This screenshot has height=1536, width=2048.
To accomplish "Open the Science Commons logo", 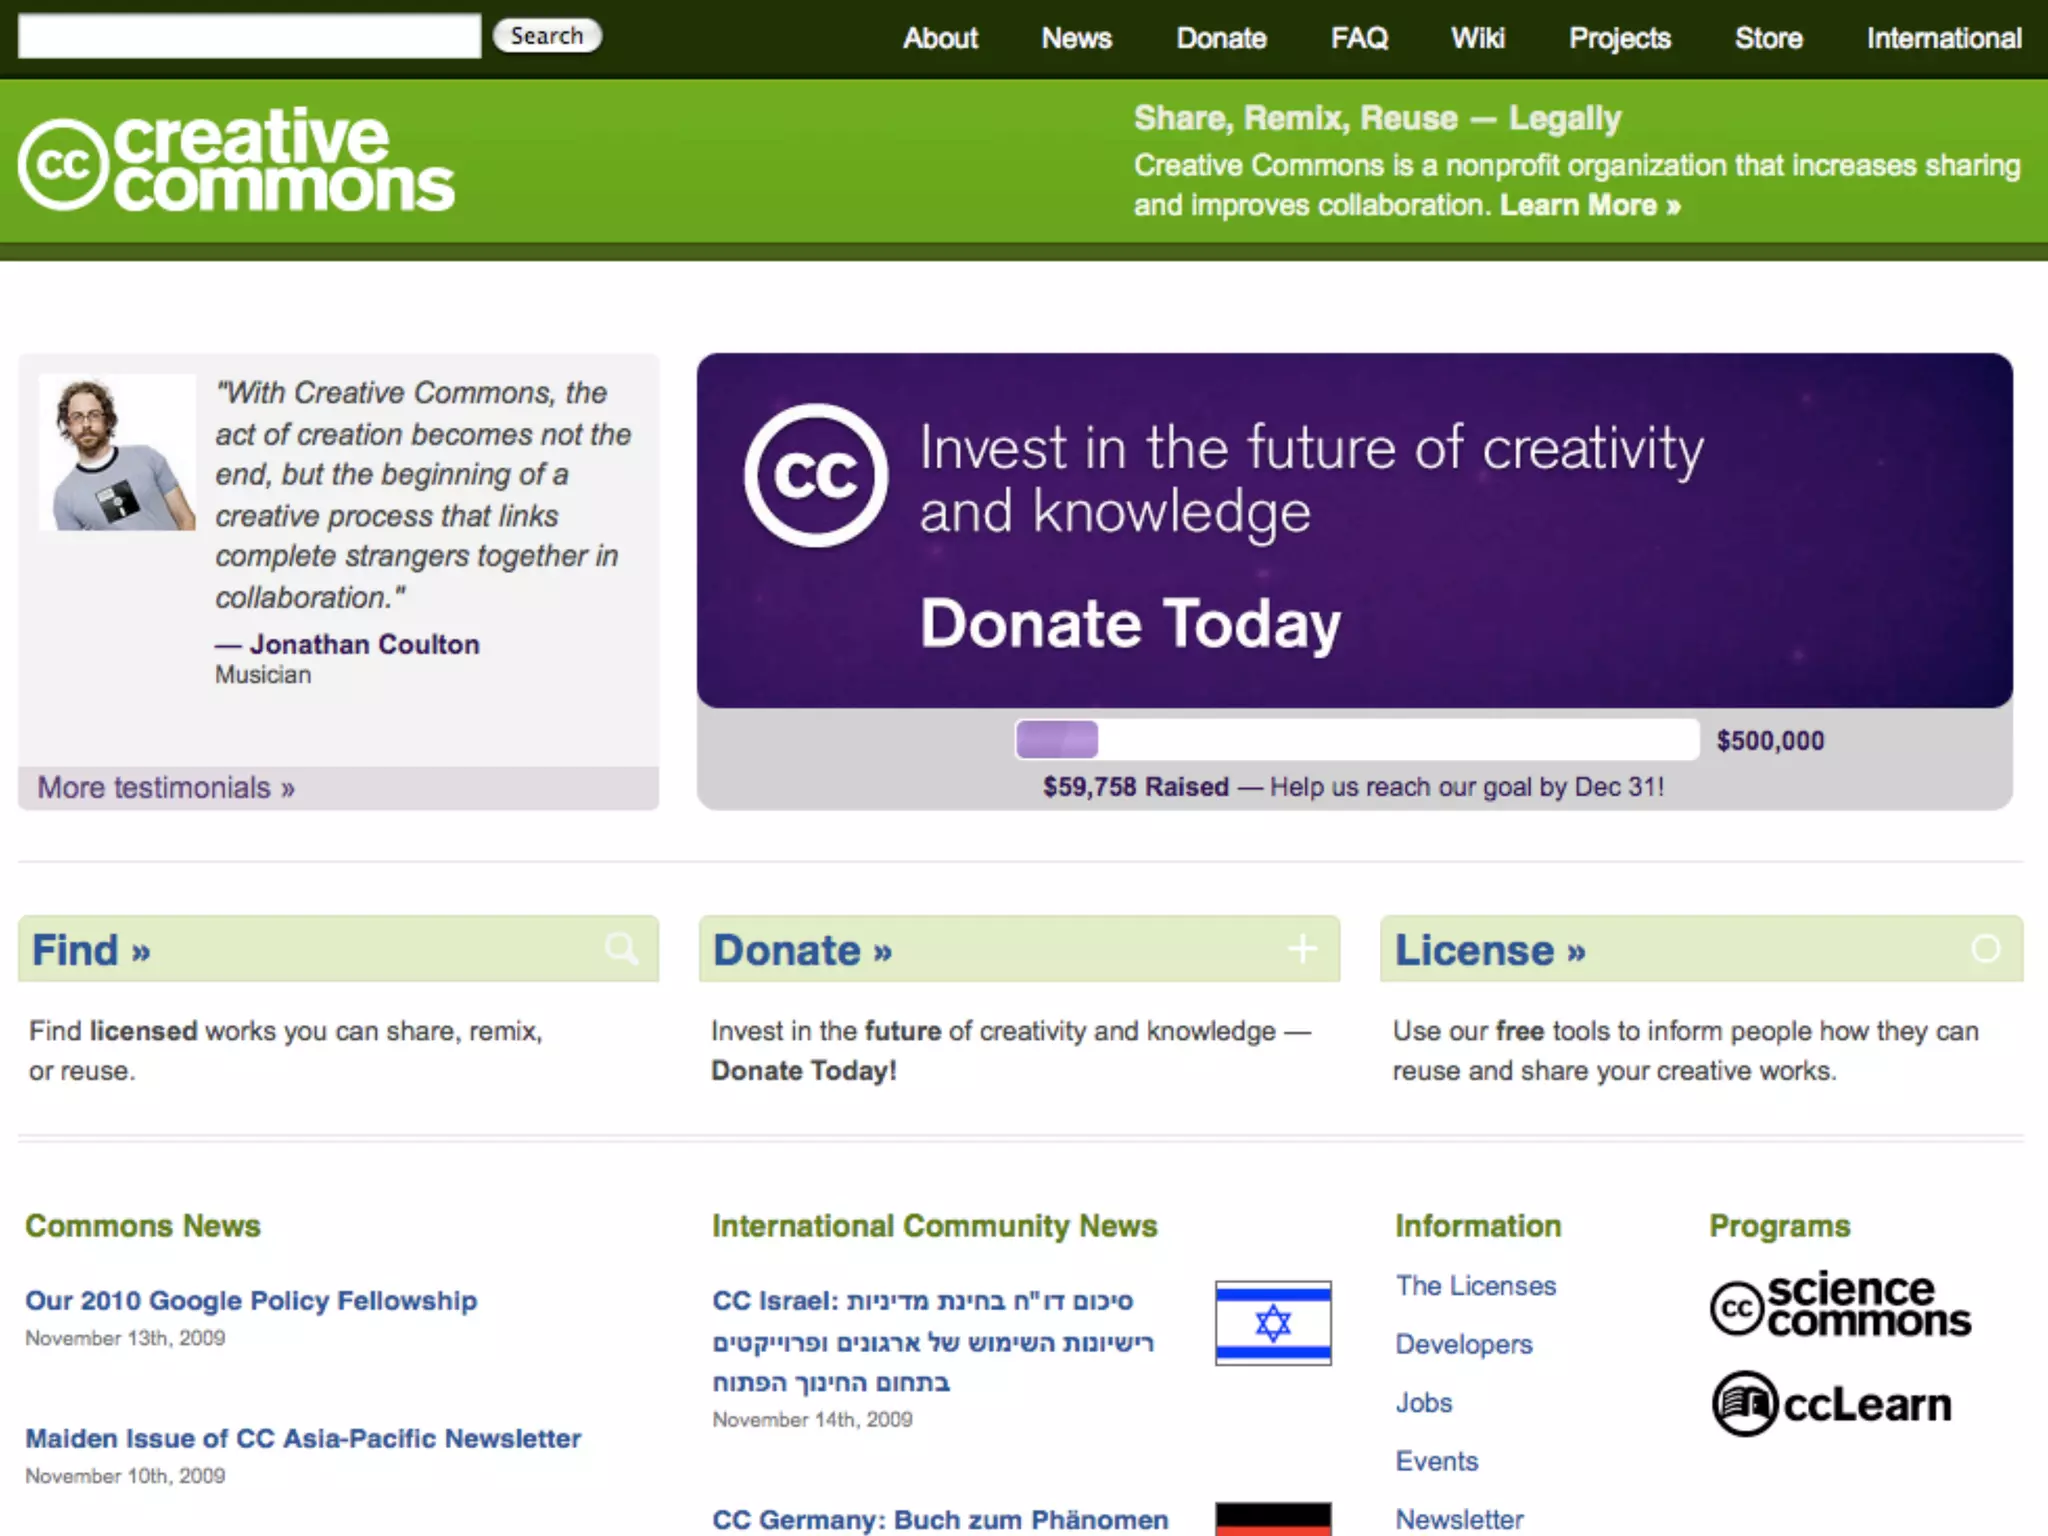I will click(1840, 1305).
